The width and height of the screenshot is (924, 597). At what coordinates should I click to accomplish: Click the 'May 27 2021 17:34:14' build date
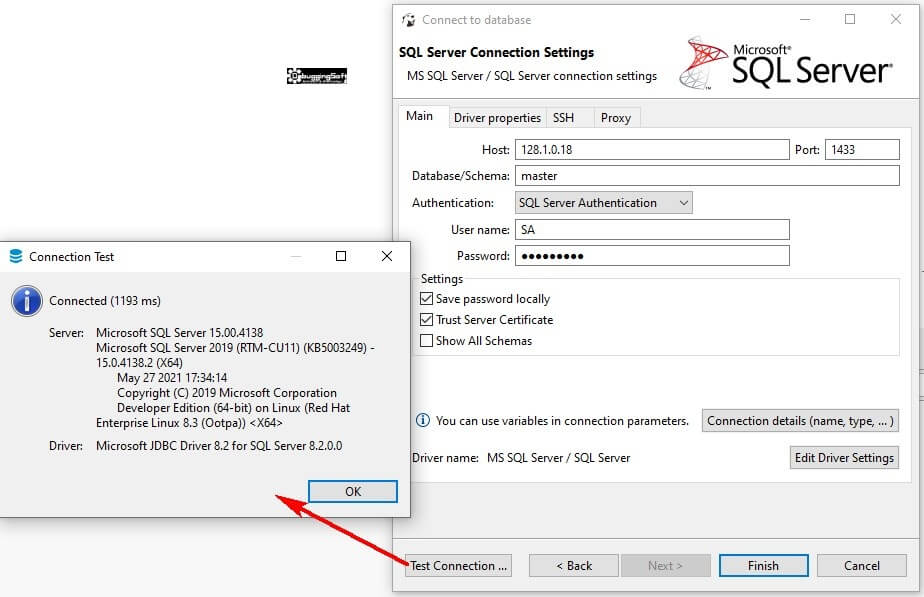[x=172, y=378]
